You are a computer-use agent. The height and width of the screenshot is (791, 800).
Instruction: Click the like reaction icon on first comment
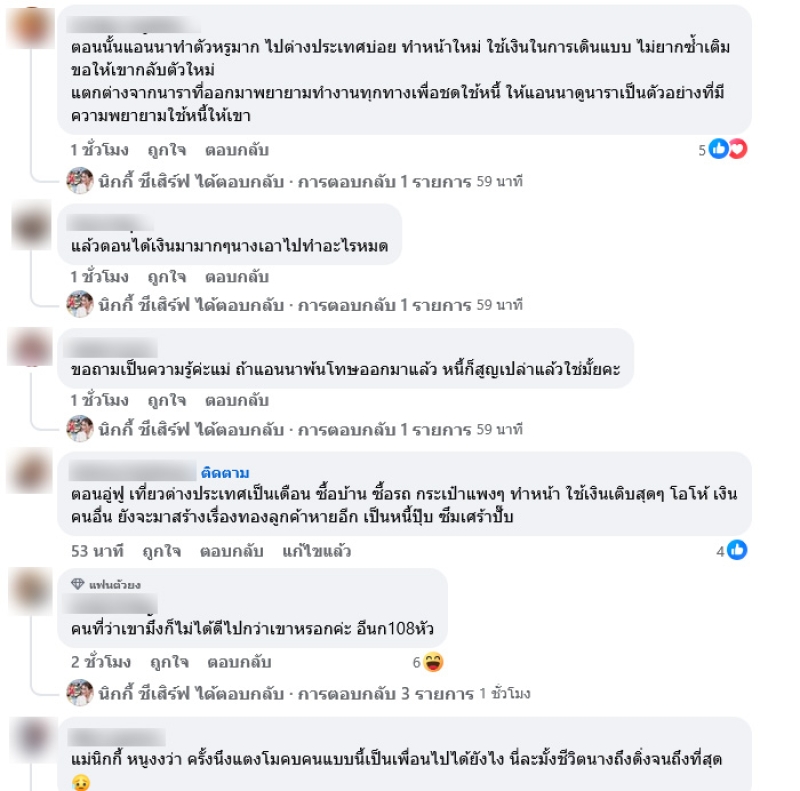[x=718, y=149]
